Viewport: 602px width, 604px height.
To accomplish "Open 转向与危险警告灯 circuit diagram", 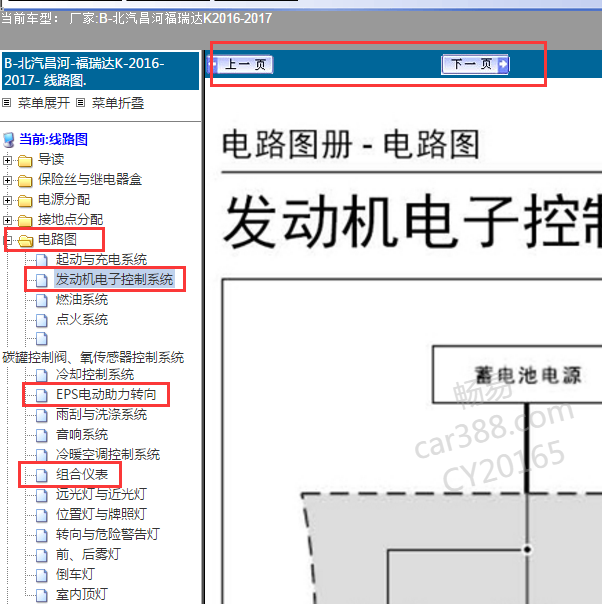I will 108,535.
